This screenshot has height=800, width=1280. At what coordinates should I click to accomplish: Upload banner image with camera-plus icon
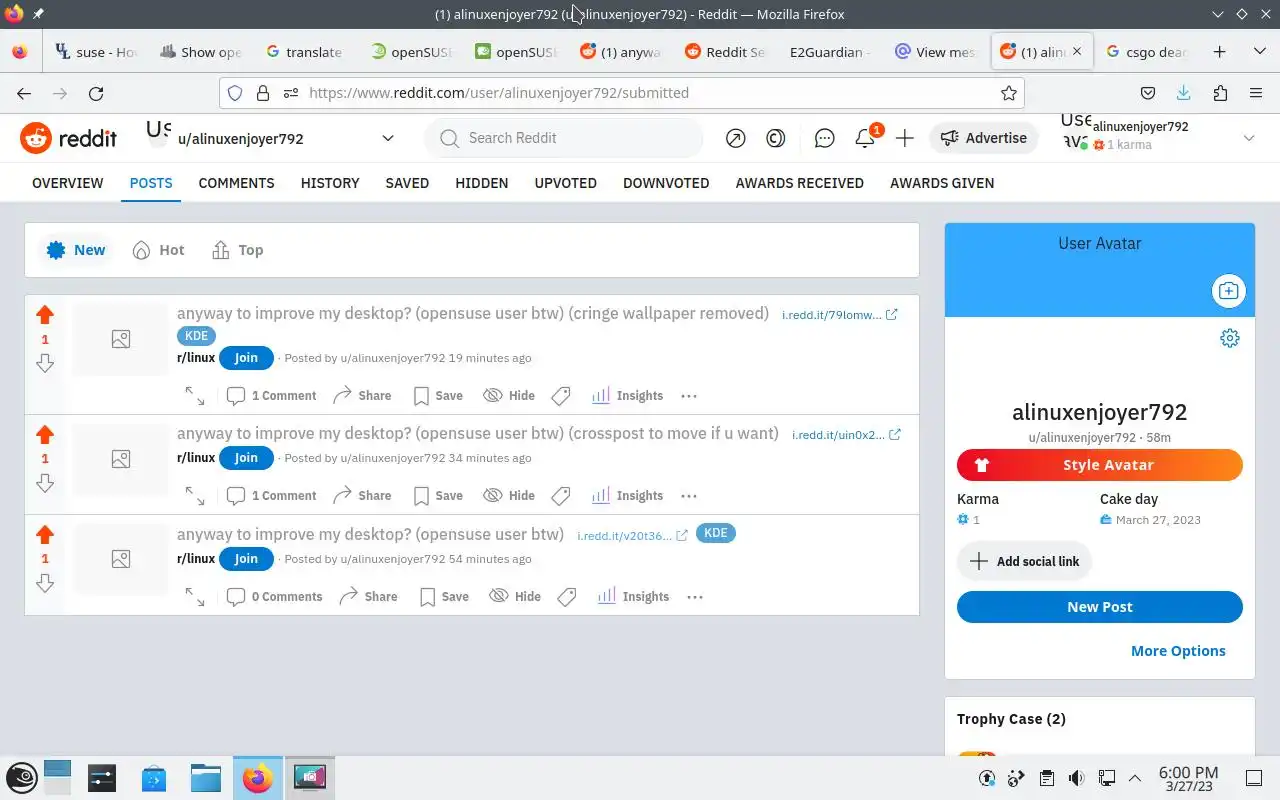pyautogui.click(x=1228, y=291)
